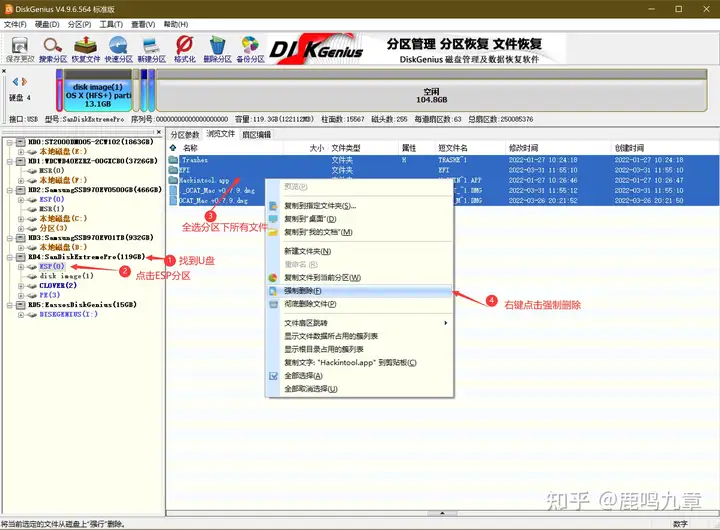This screenshot has height=530, width=720.
Task: Click the 新建分区 new partition icon
Action: (152, 50)
